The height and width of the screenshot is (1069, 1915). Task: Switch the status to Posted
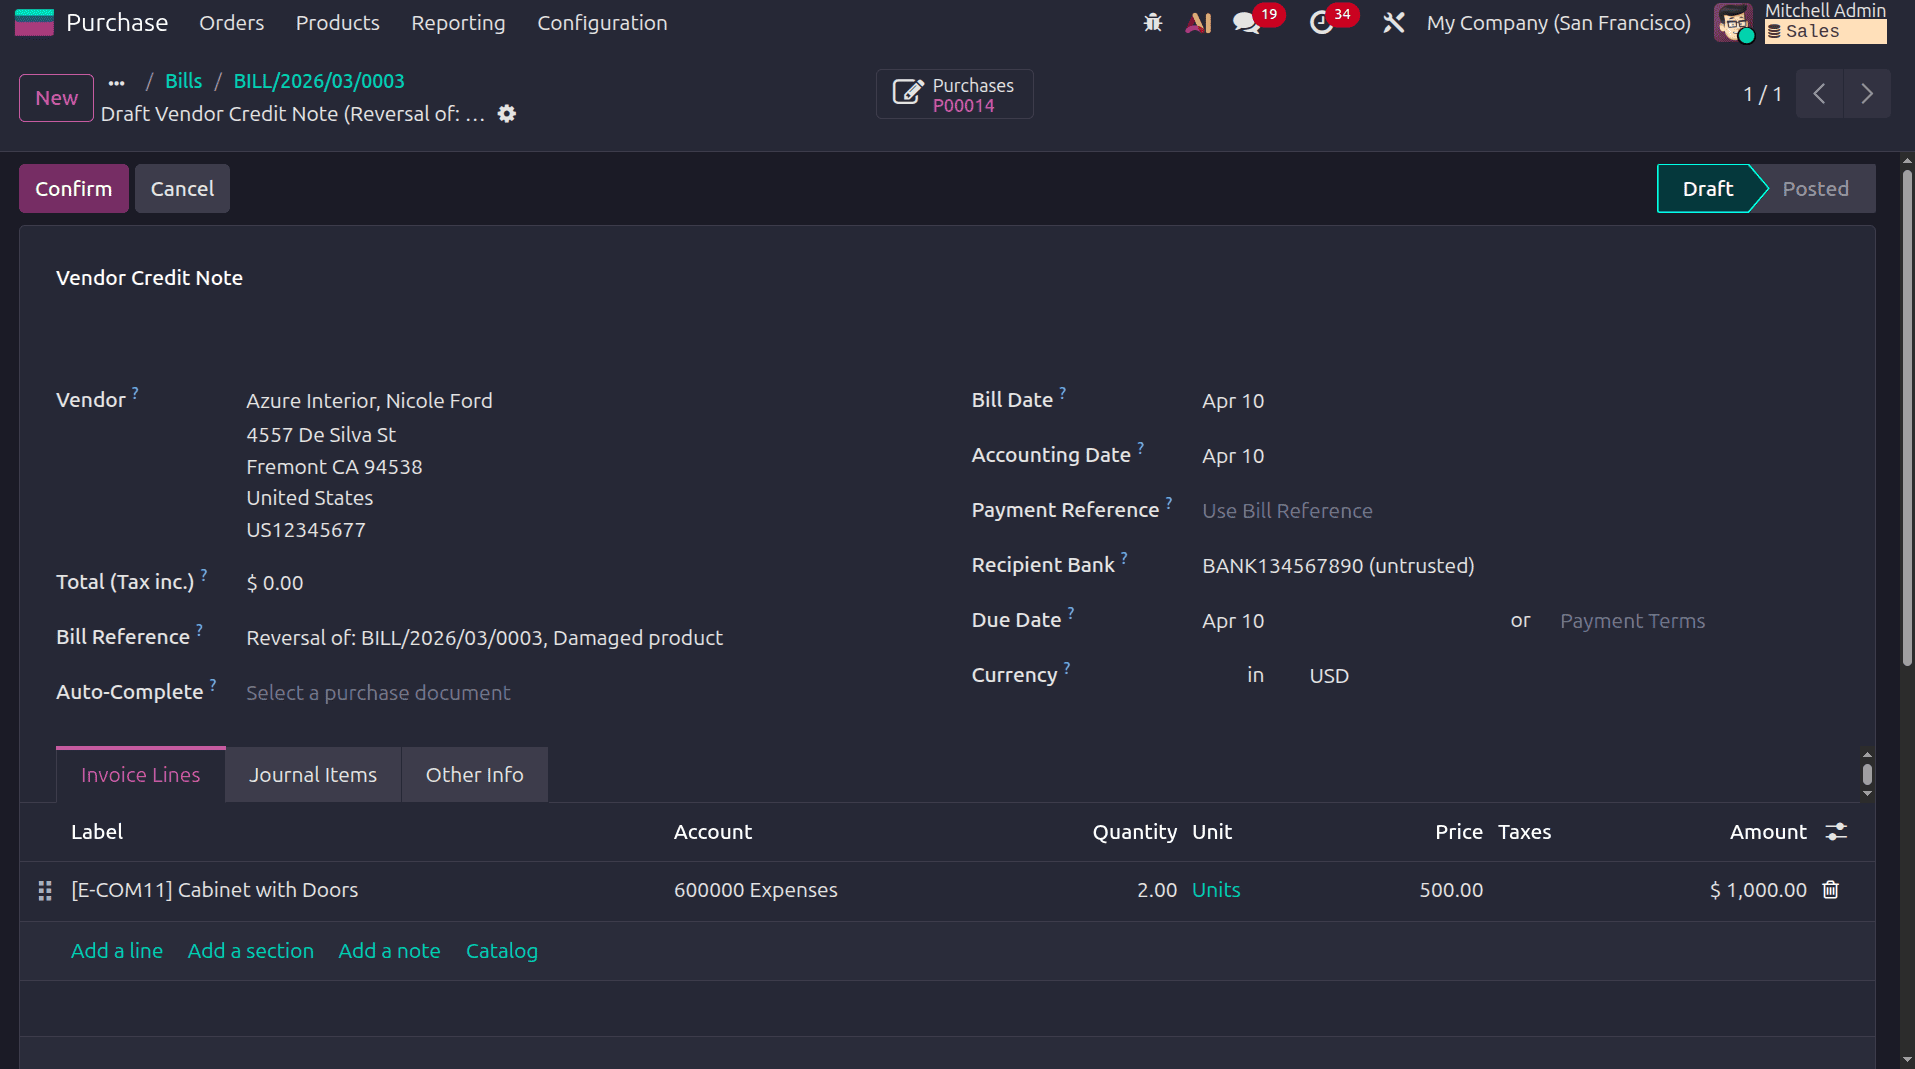[x=1815, y=188]
